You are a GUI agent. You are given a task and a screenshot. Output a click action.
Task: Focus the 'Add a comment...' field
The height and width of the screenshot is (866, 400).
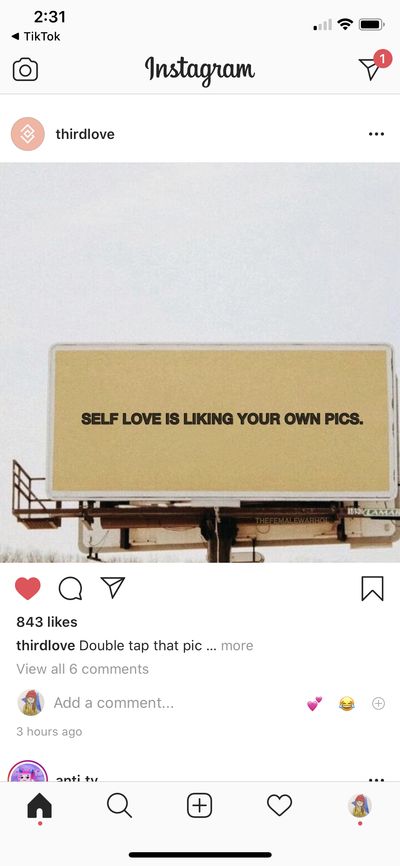point(114,703)
